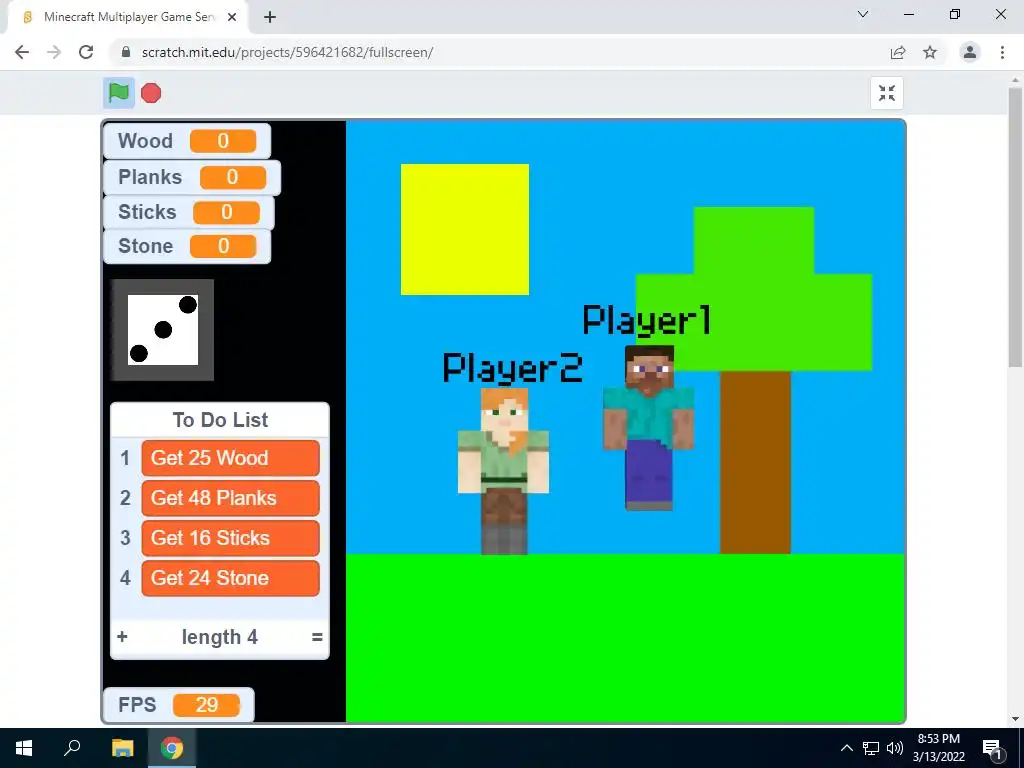
Task: Click the Planks variable value
Action: click(x=232, y=177)
